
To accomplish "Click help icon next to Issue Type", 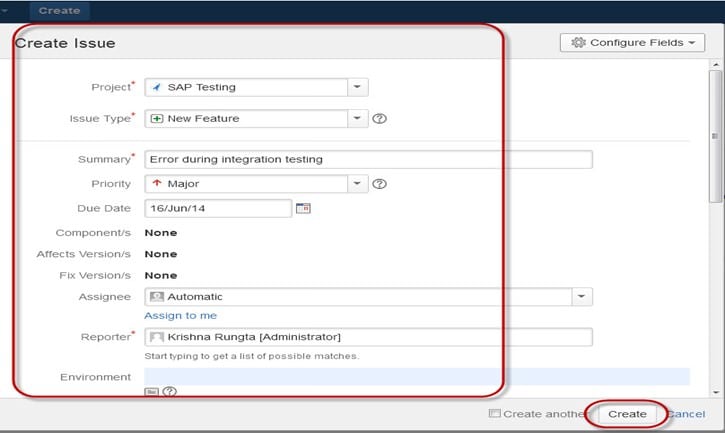I will (379, 119).
